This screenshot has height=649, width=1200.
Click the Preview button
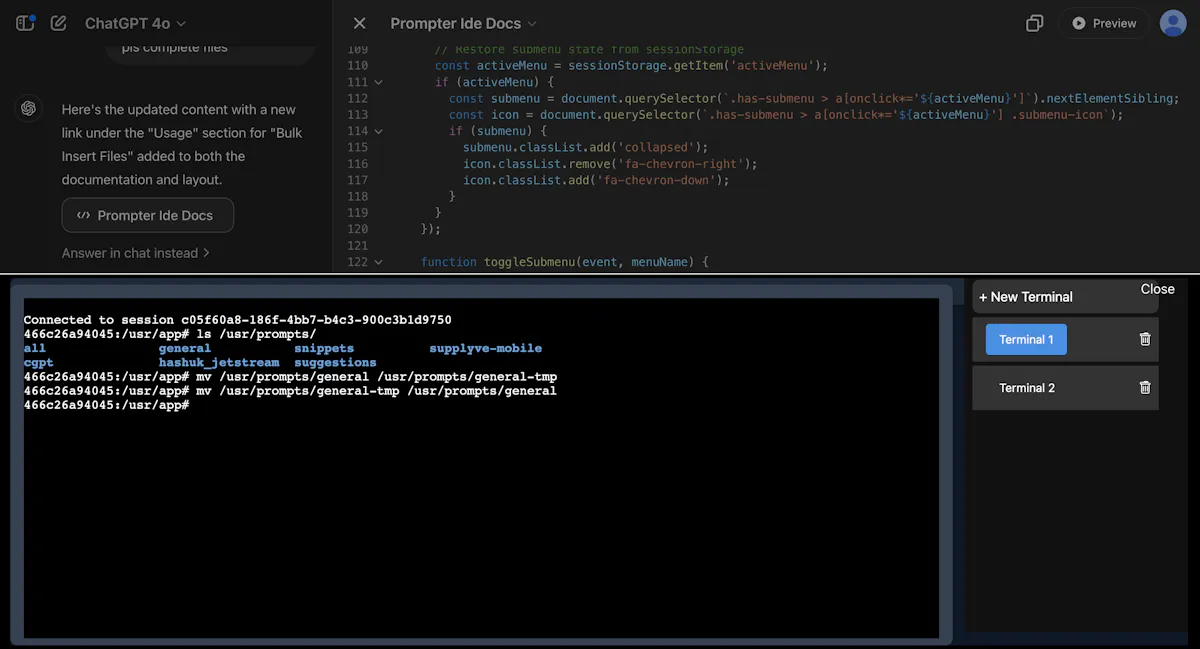[x=1104, y=23]
